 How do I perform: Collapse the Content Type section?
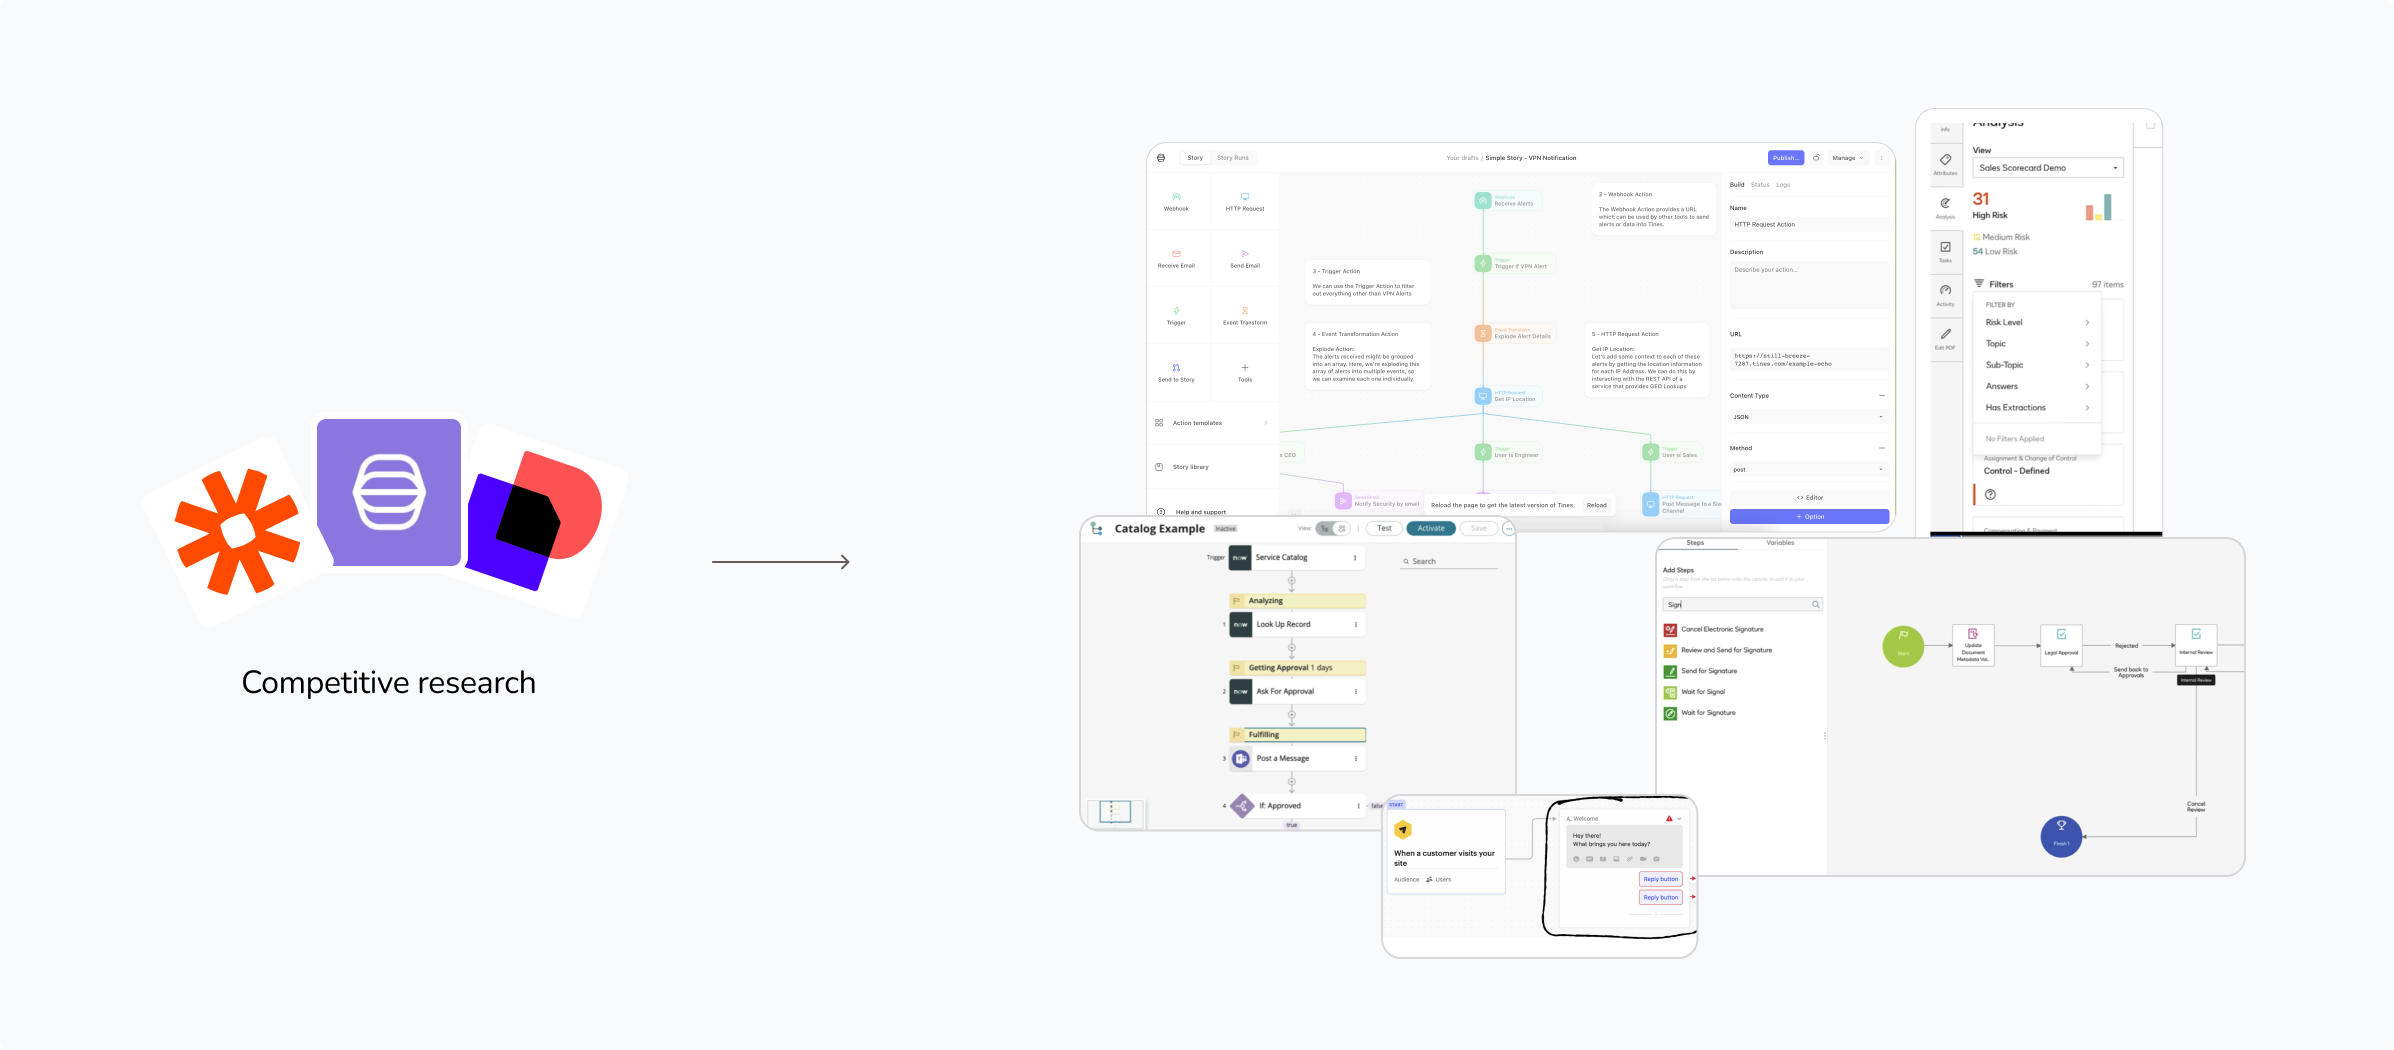click(x=1881, y=396)
